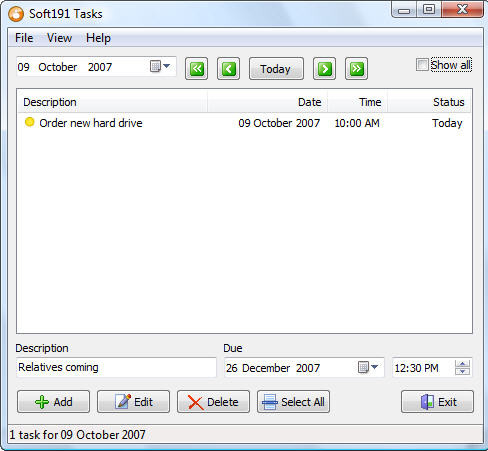Increase due time with up spinner arrow
This screenshot has width=488, height=451.
(x=462, y=364)
